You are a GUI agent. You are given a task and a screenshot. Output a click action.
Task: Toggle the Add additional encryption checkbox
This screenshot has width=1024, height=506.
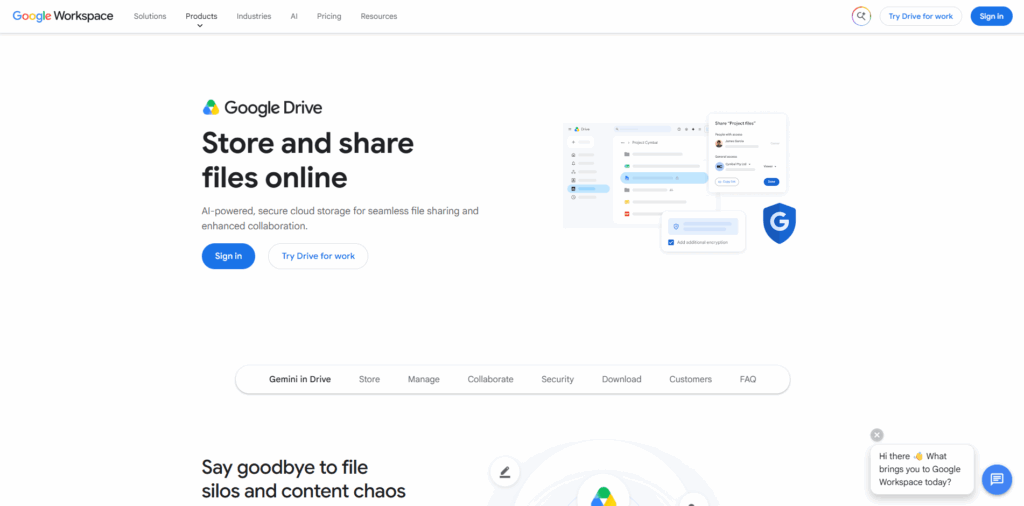pyautogui.click(x=671, y=242)
